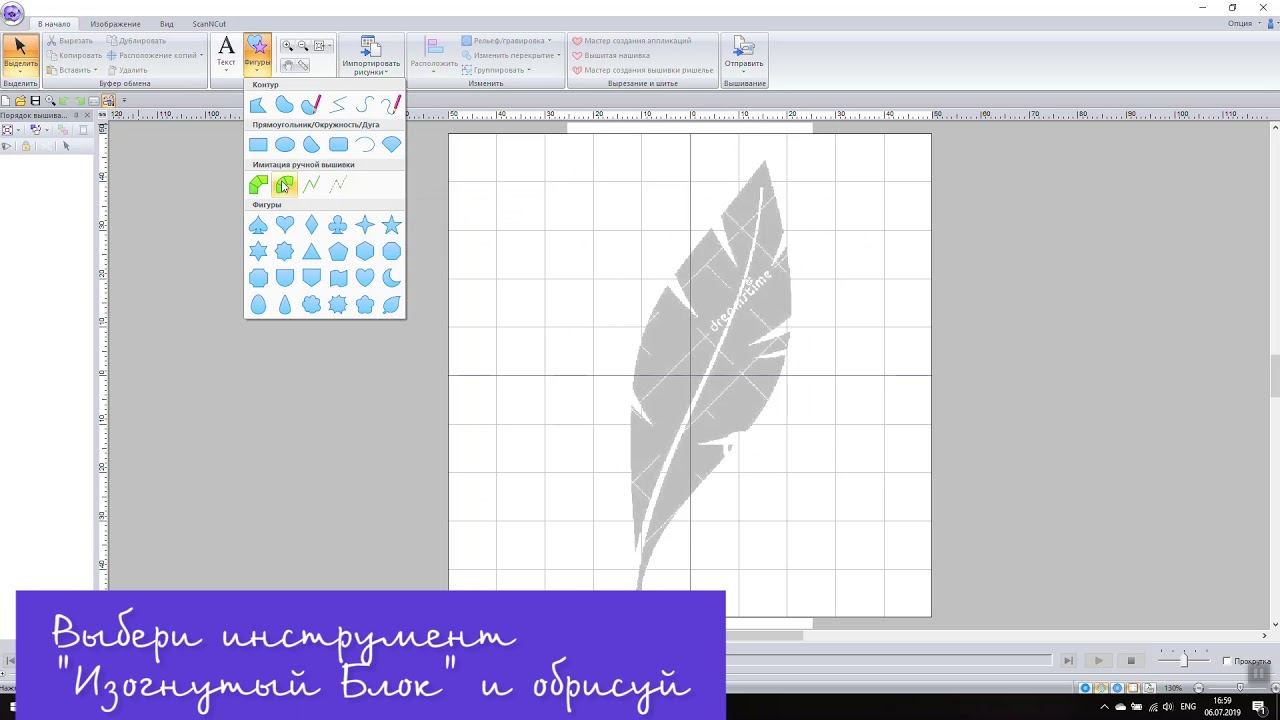Insert the heart shape in first shapes row
The image size is (1280, 720).
tap(285, 225)
